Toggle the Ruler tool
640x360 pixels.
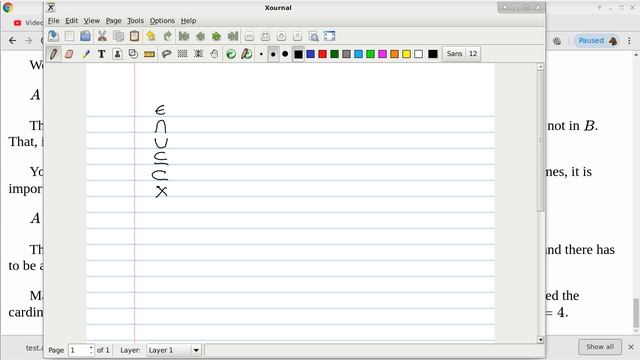pyautogui.click(x=149, y=54)
